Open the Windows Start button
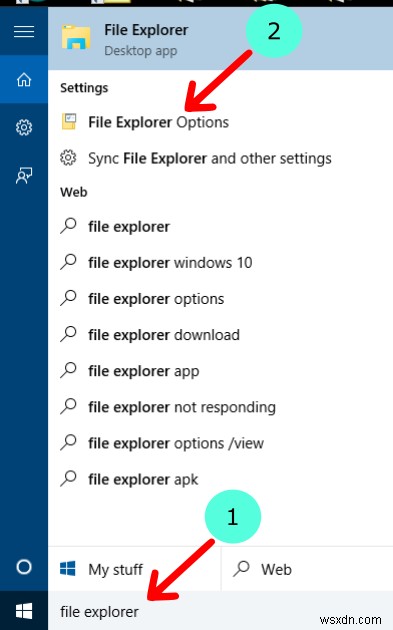This screenshot has height=630, width=393. coord(24,611)
